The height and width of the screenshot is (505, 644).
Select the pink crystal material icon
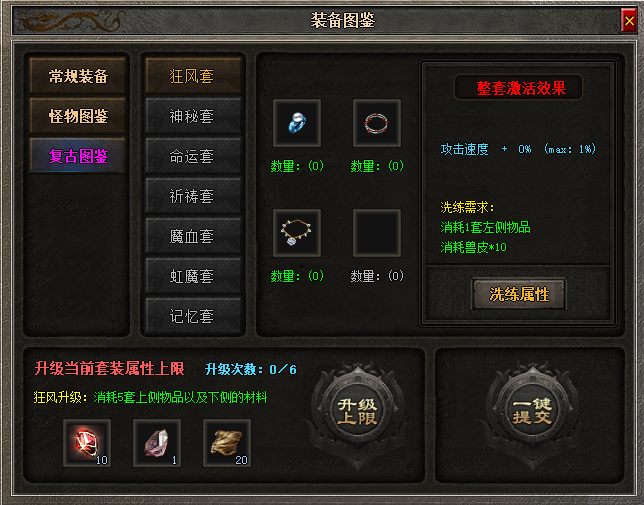[x=157, y=443]
